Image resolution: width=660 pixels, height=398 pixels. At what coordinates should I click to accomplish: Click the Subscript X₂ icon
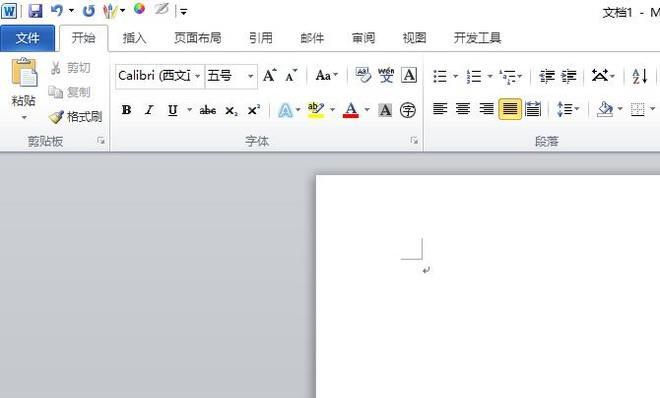click(x=231, y=111)
